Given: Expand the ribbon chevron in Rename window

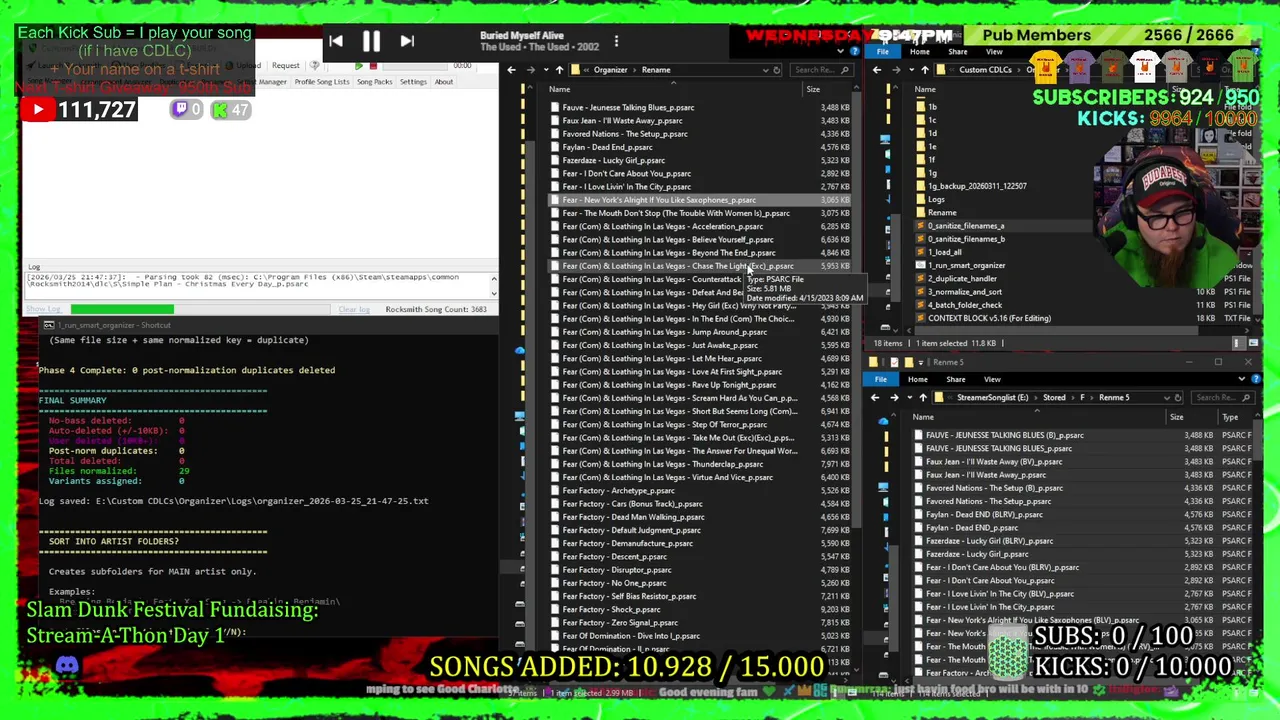Looking at the screenshot, I should click(840, 52).
